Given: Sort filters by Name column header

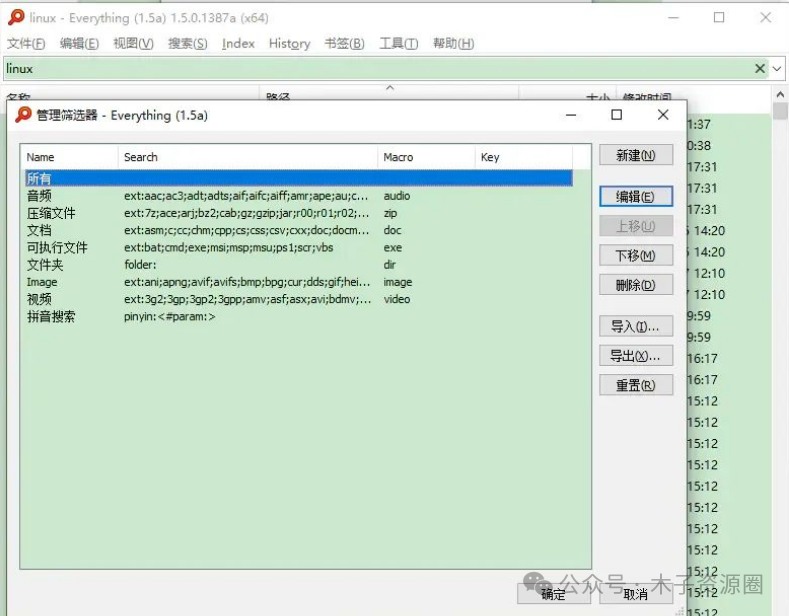Looking at the screenshot, I should point(69,157).
